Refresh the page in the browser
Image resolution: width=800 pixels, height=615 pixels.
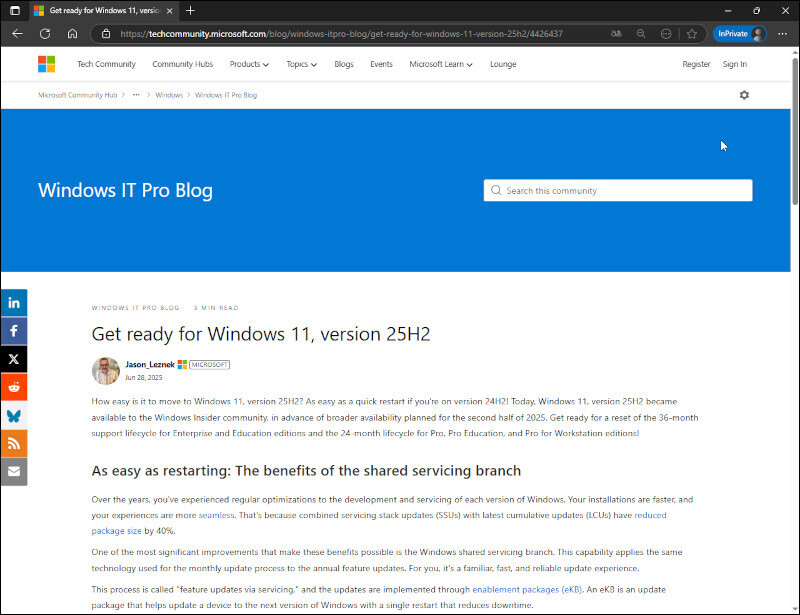coord(45,33)
